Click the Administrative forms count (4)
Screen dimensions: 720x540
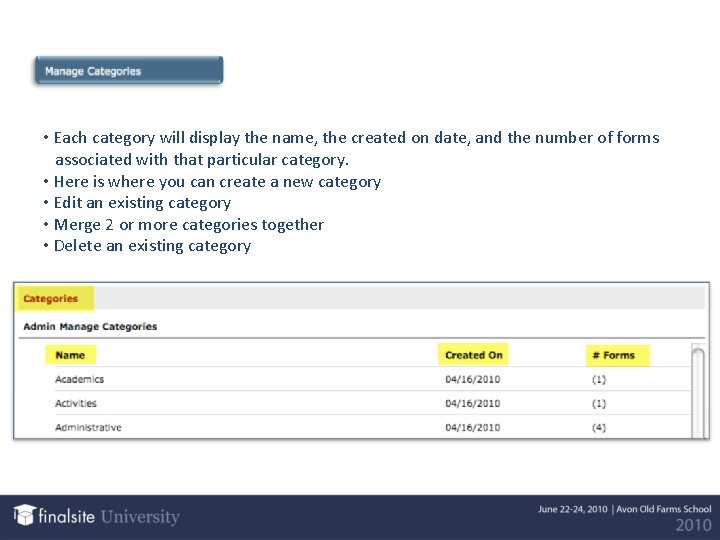pos(599,428)
